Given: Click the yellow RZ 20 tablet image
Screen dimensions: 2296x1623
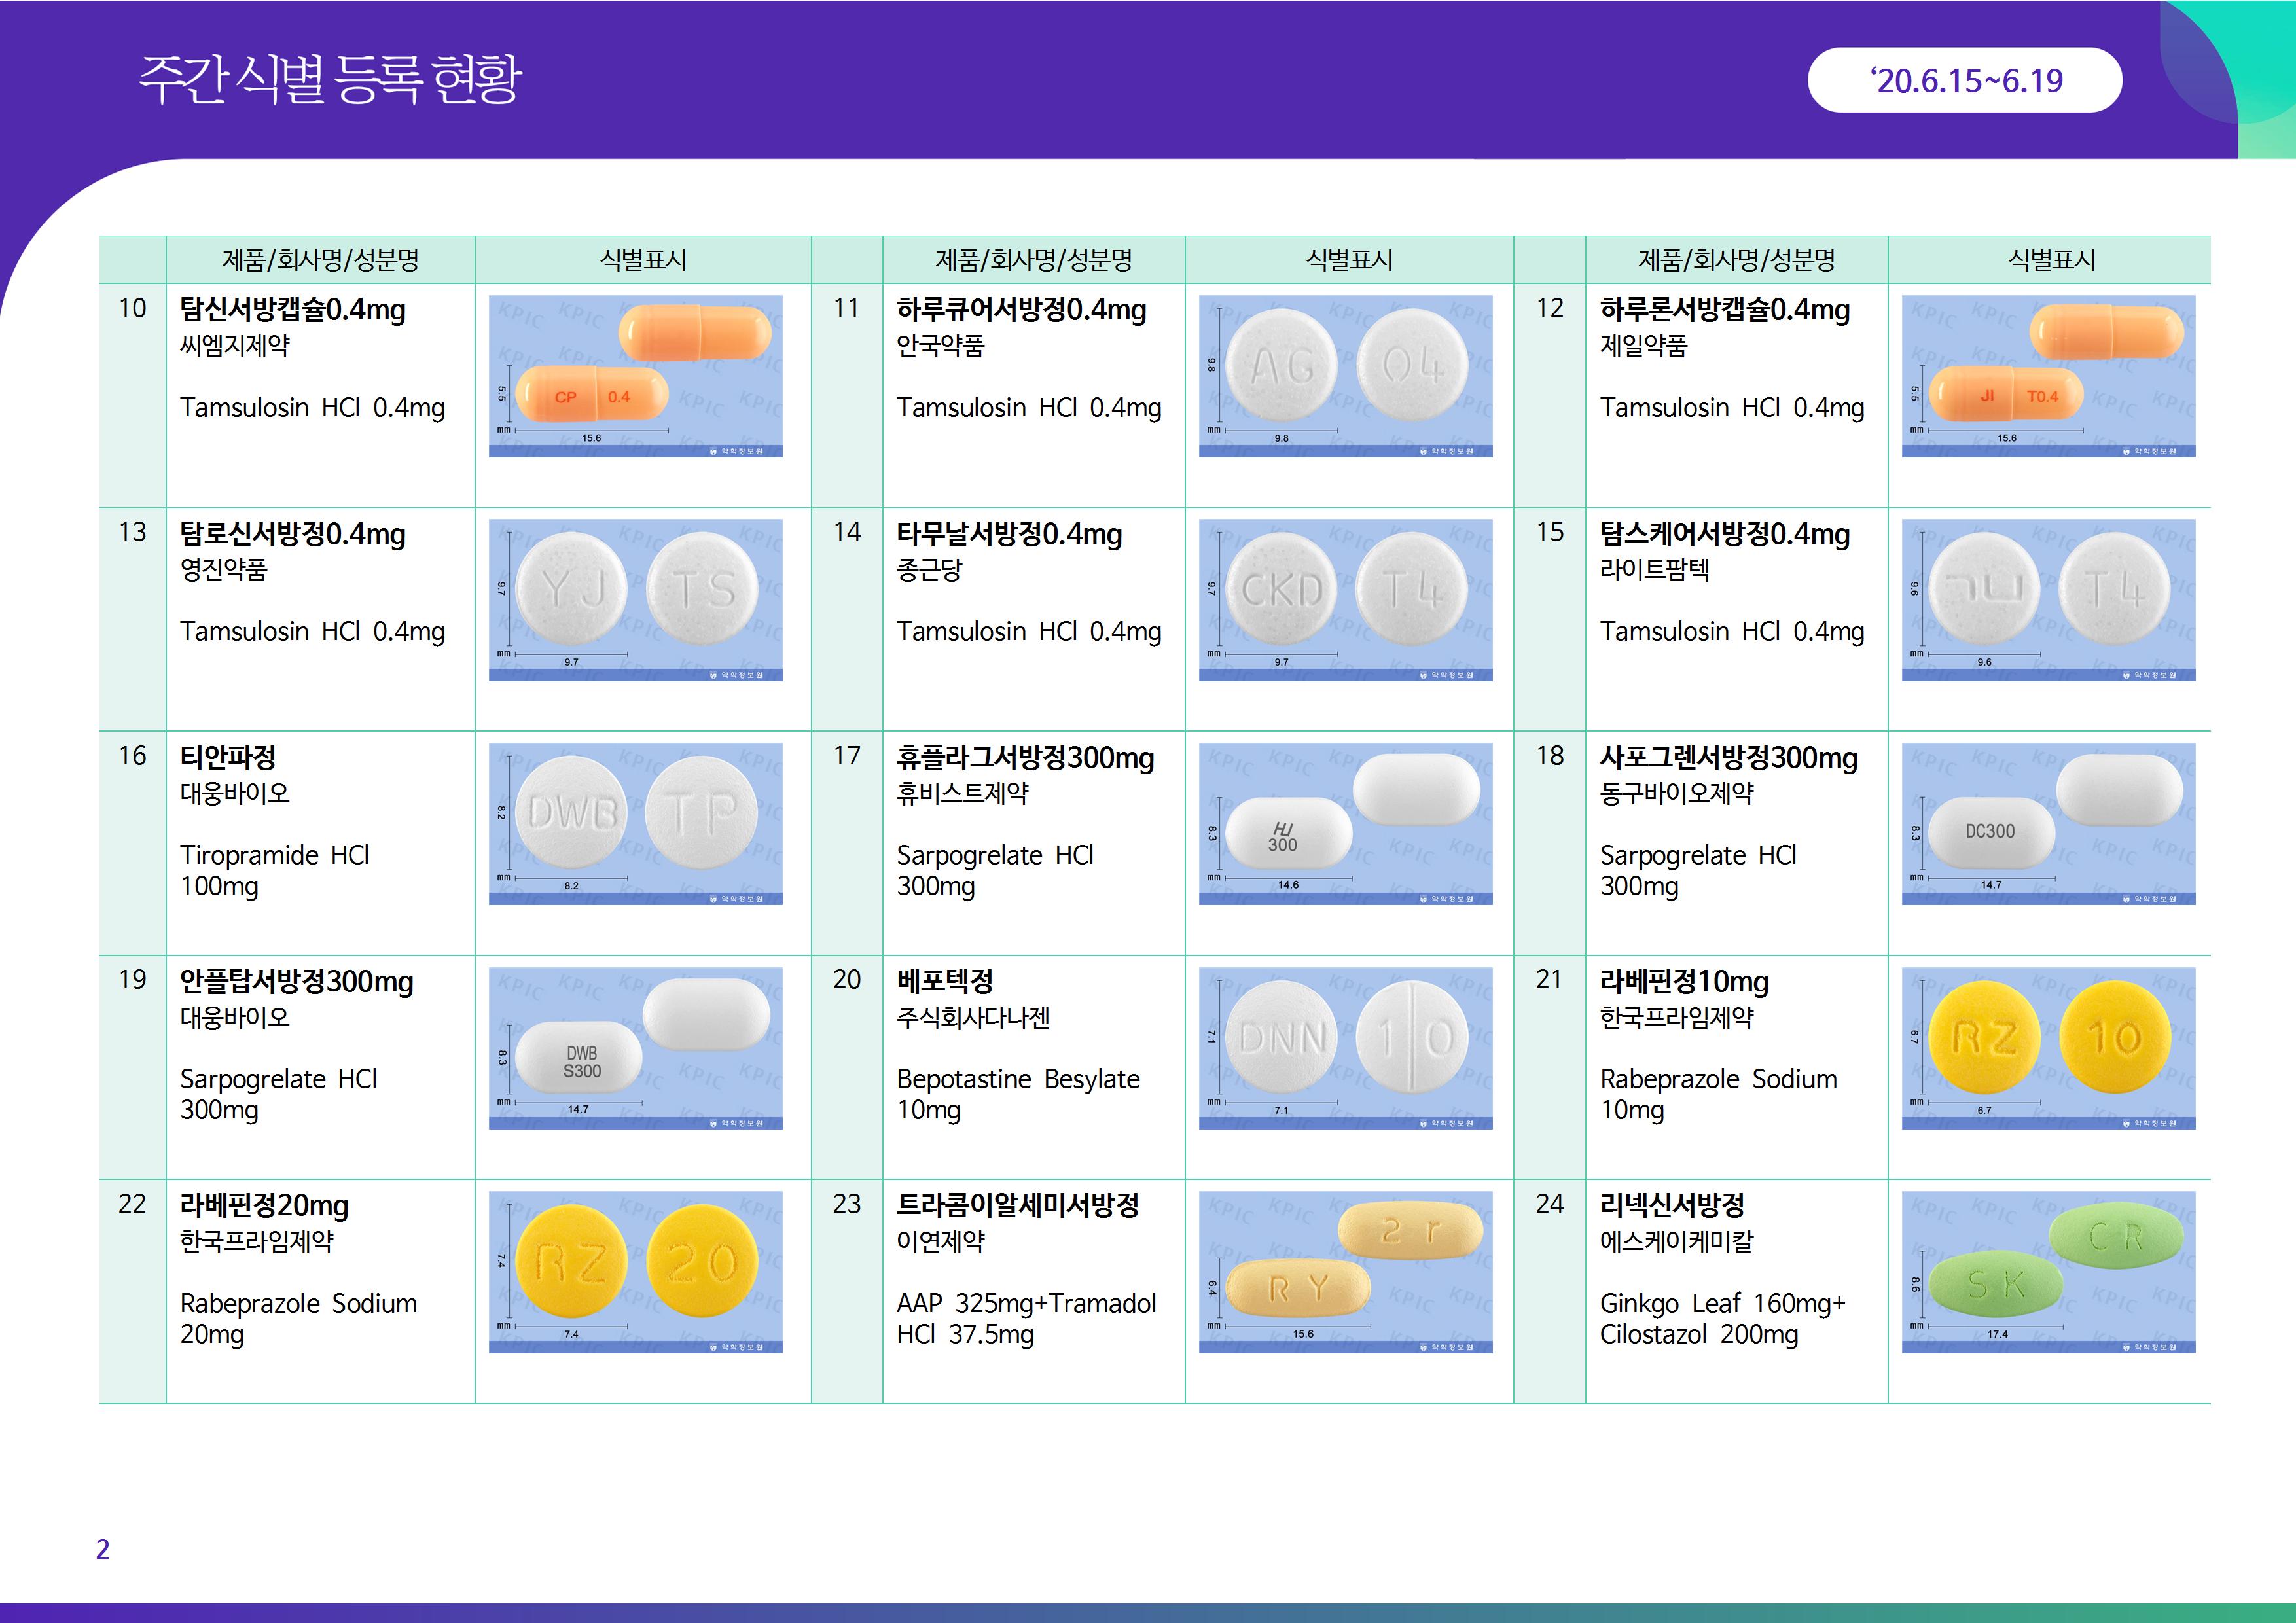Looking at the screenshot, I should [x=635, y=1272].
